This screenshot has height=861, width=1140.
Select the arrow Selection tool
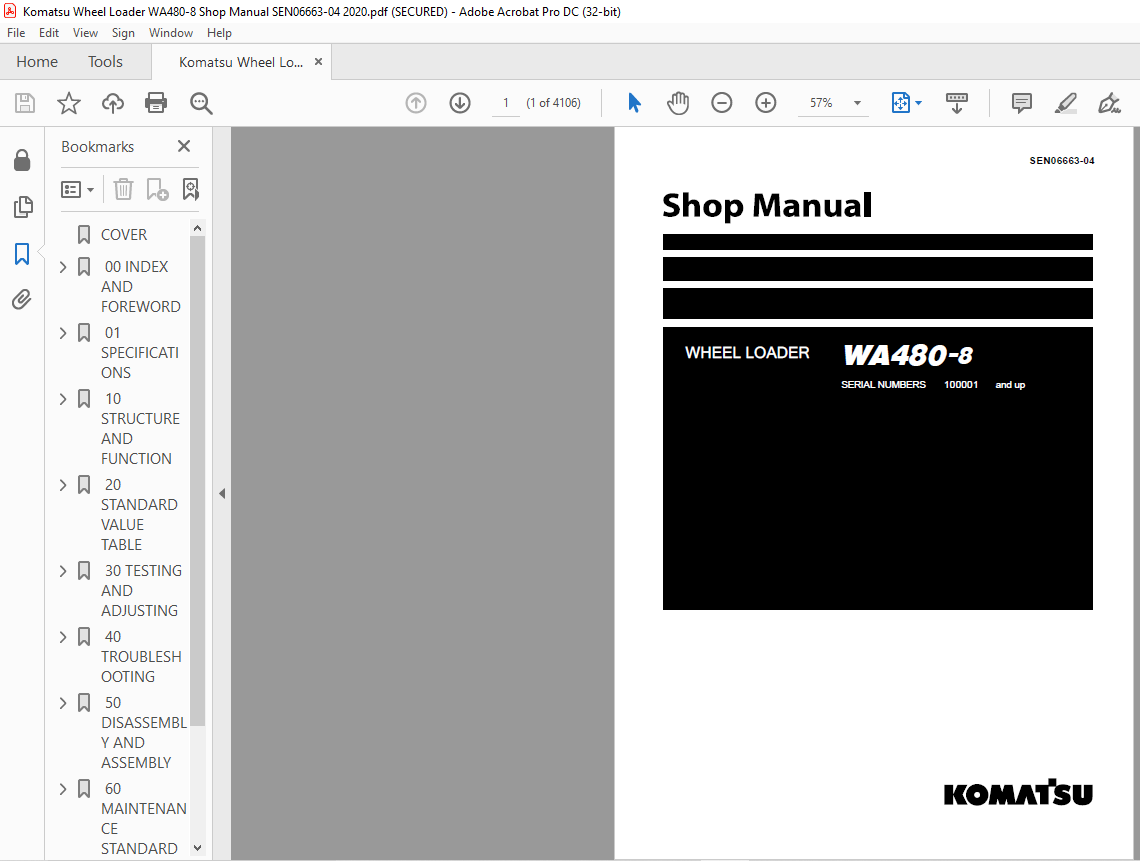pos(634,103)
